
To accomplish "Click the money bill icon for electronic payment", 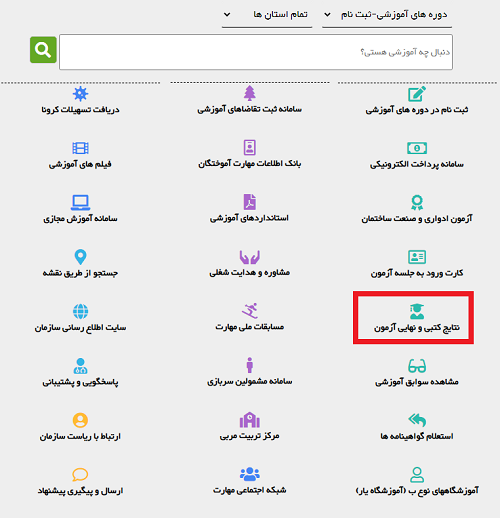I will click(417, 148).
